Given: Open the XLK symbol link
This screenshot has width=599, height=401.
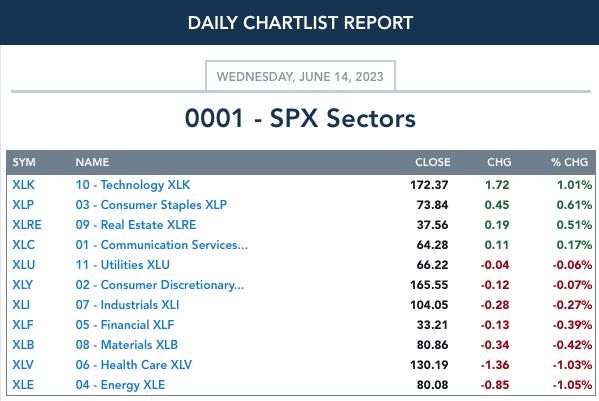Looking at the screenshot, I should (23, 185).
